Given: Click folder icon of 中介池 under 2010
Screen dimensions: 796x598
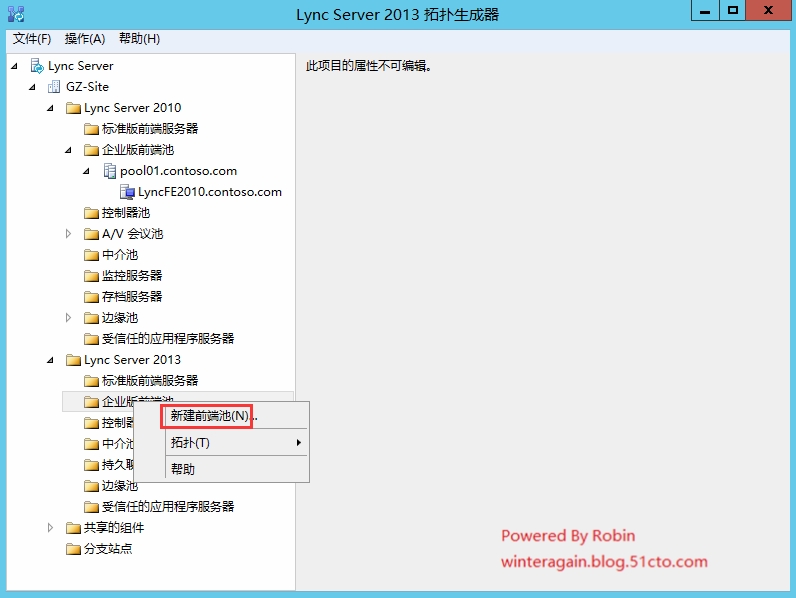Looking at the screenshot, I should (91, 255).
